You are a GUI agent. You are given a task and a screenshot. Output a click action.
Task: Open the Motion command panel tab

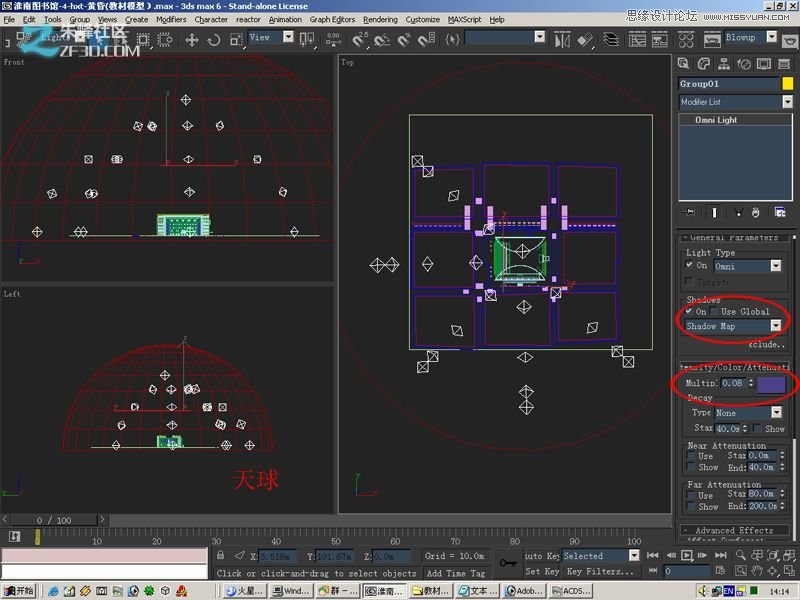(744, 64)
